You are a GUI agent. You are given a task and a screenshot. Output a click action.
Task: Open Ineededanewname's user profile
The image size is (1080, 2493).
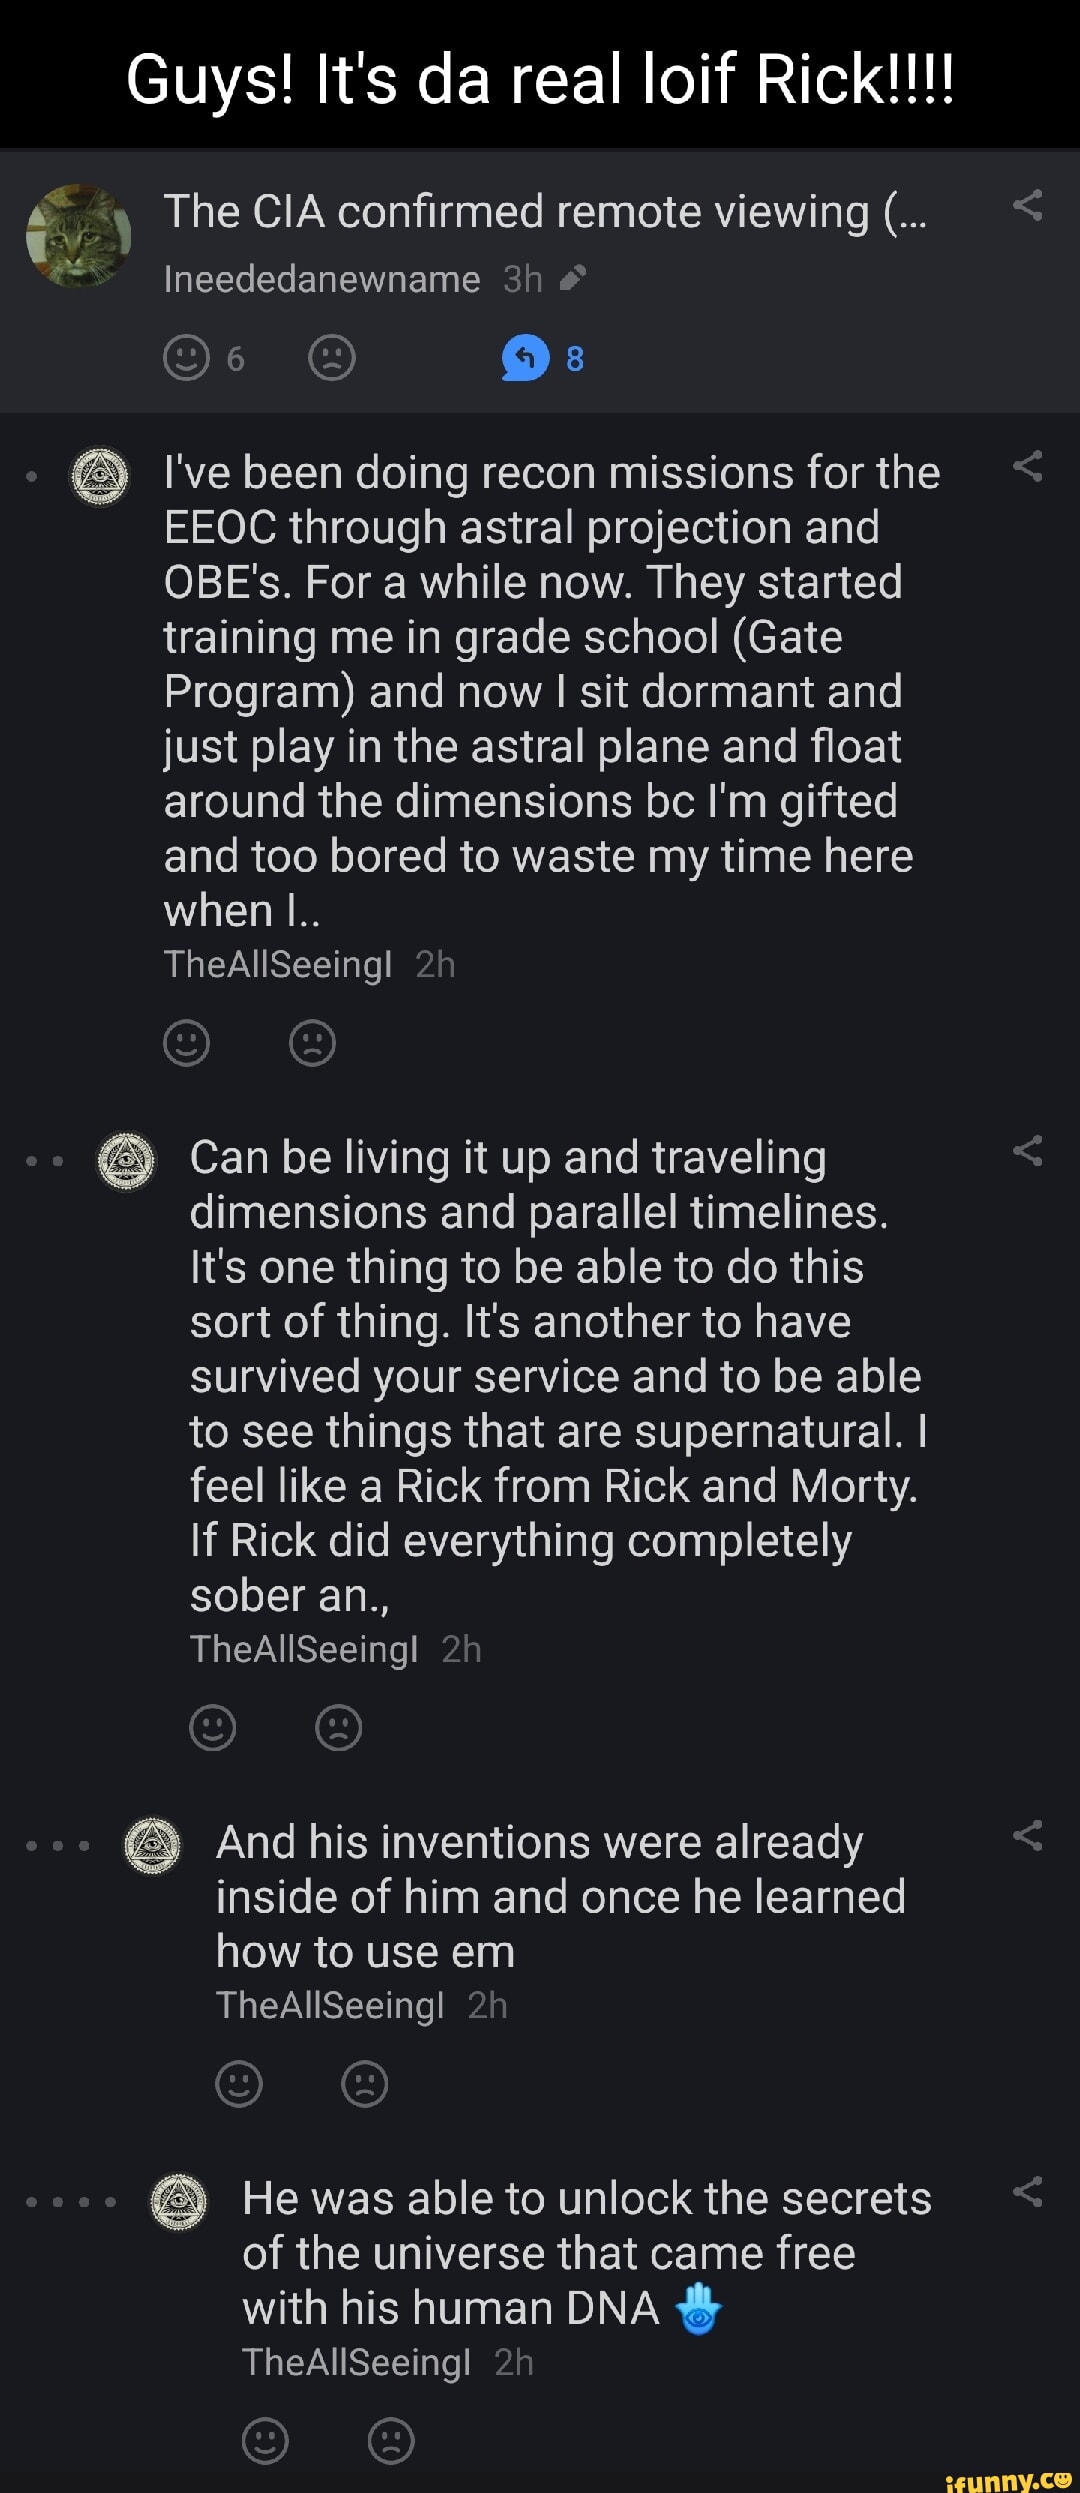pyautogui.click(x=319, y=280)
